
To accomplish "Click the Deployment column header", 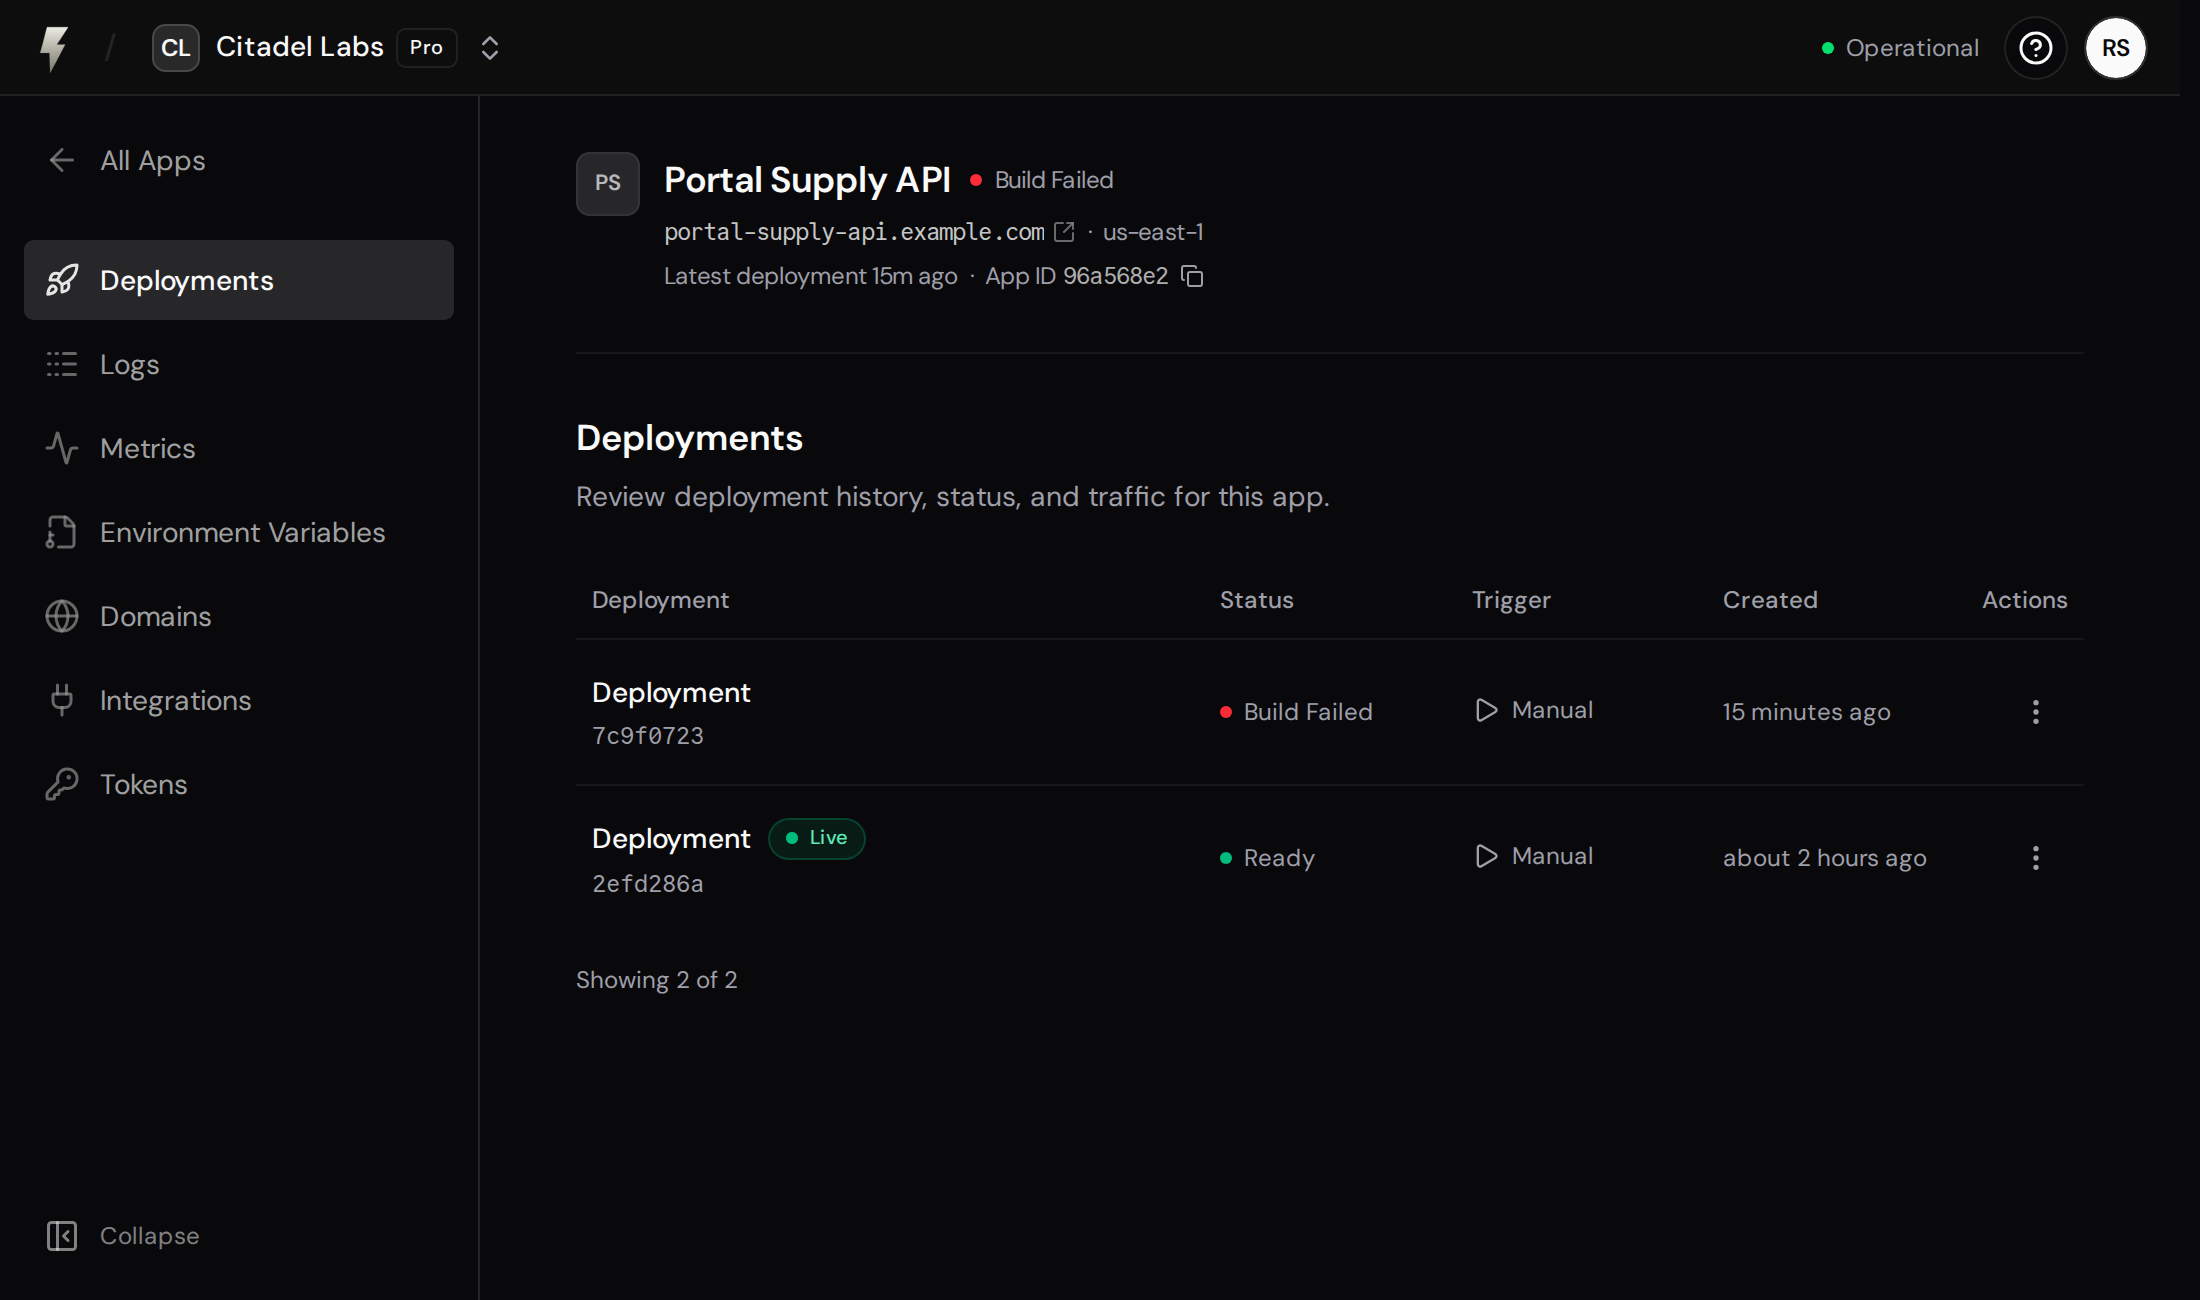I will click(660, 600).
